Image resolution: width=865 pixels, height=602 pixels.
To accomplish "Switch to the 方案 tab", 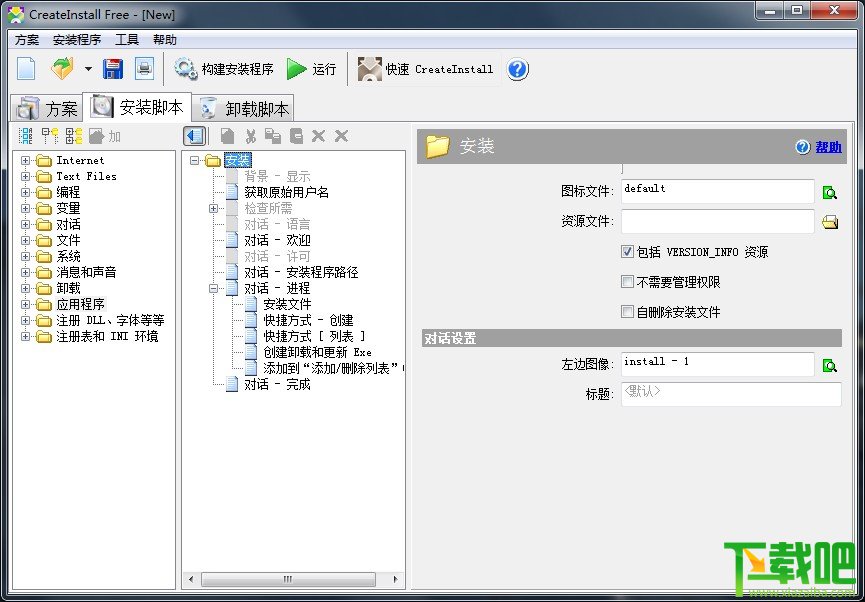I will (47, 108).
